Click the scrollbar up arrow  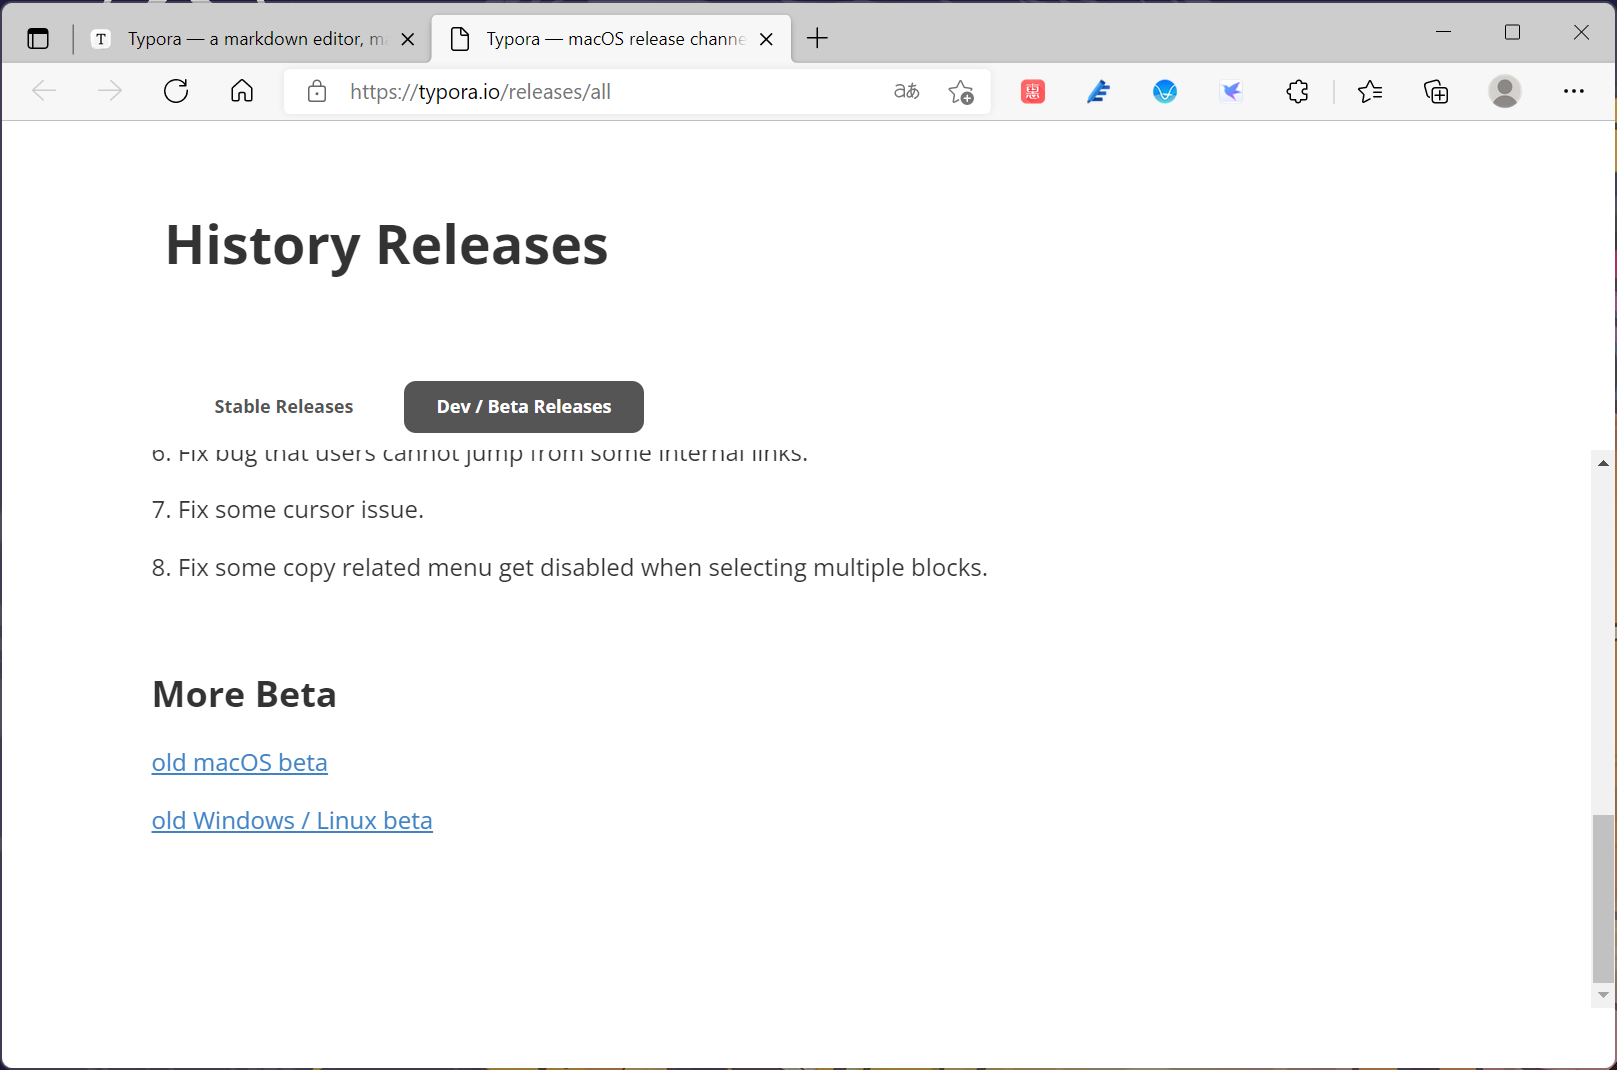tap(1604, 463)
